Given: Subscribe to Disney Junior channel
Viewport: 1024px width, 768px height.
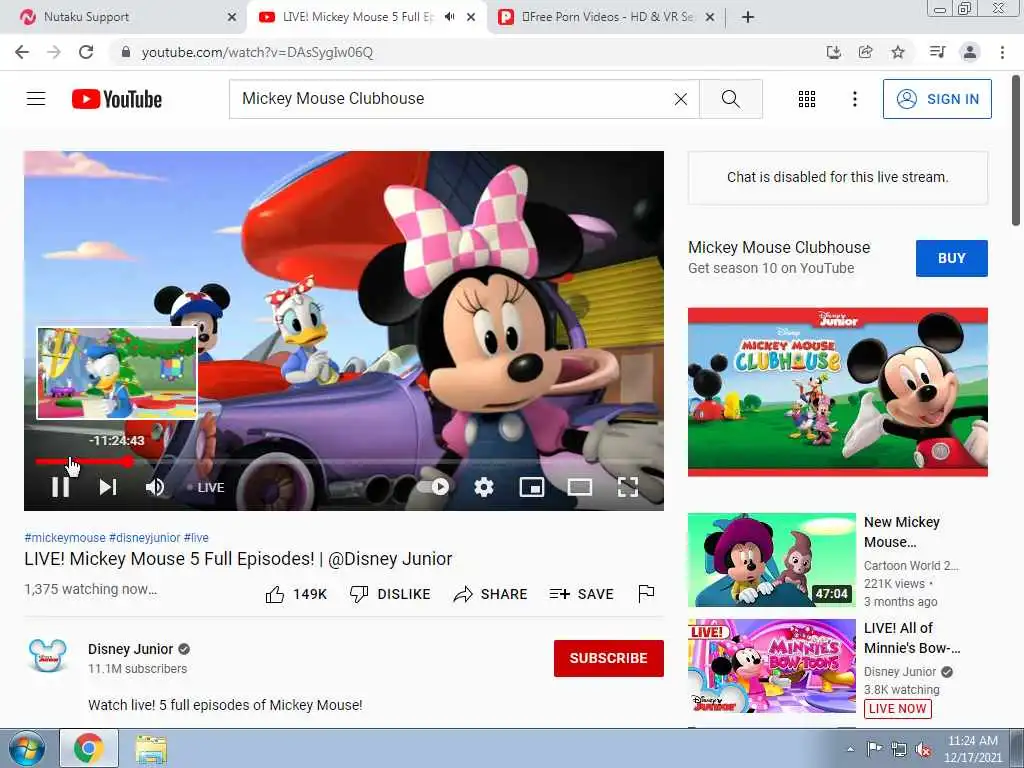Looking at the screenshot, I should point(609,658).
